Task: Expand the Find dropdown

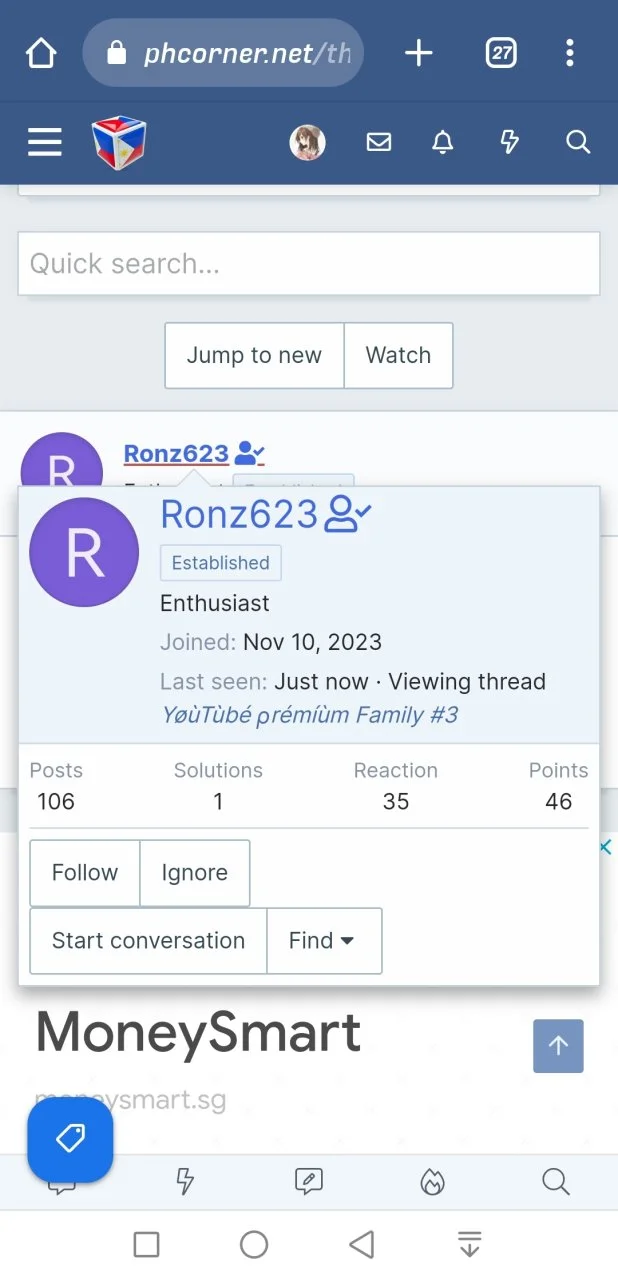Action: click(x=324, y=941)
